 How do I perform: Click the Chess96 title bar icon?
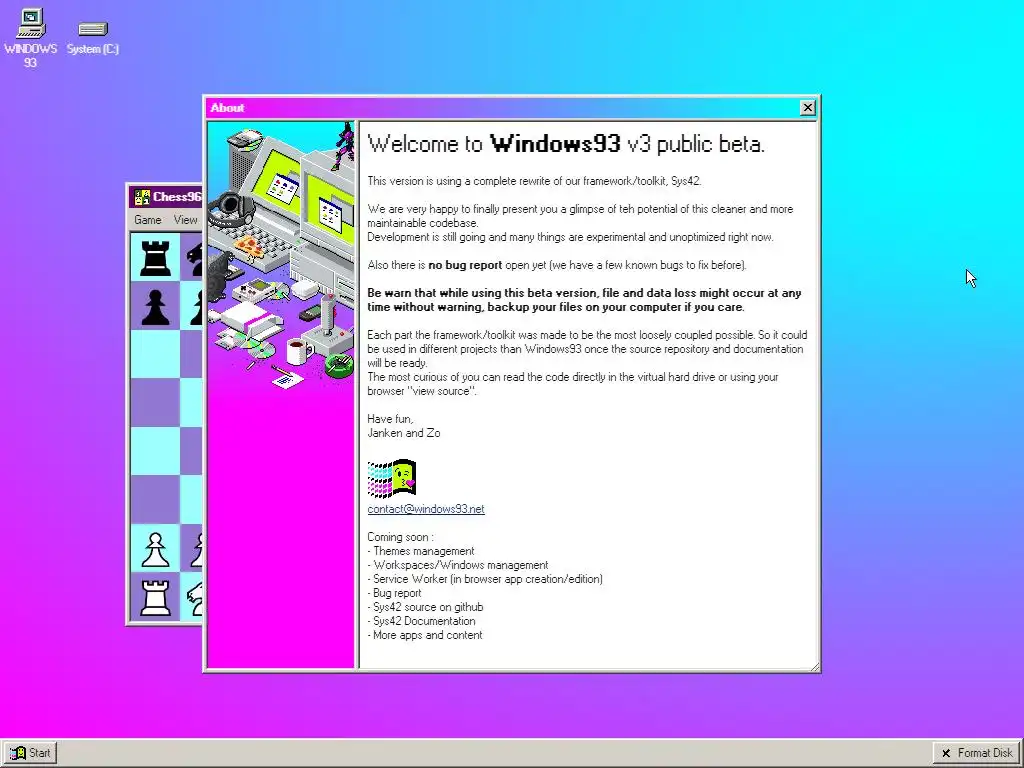coord(142,197)
